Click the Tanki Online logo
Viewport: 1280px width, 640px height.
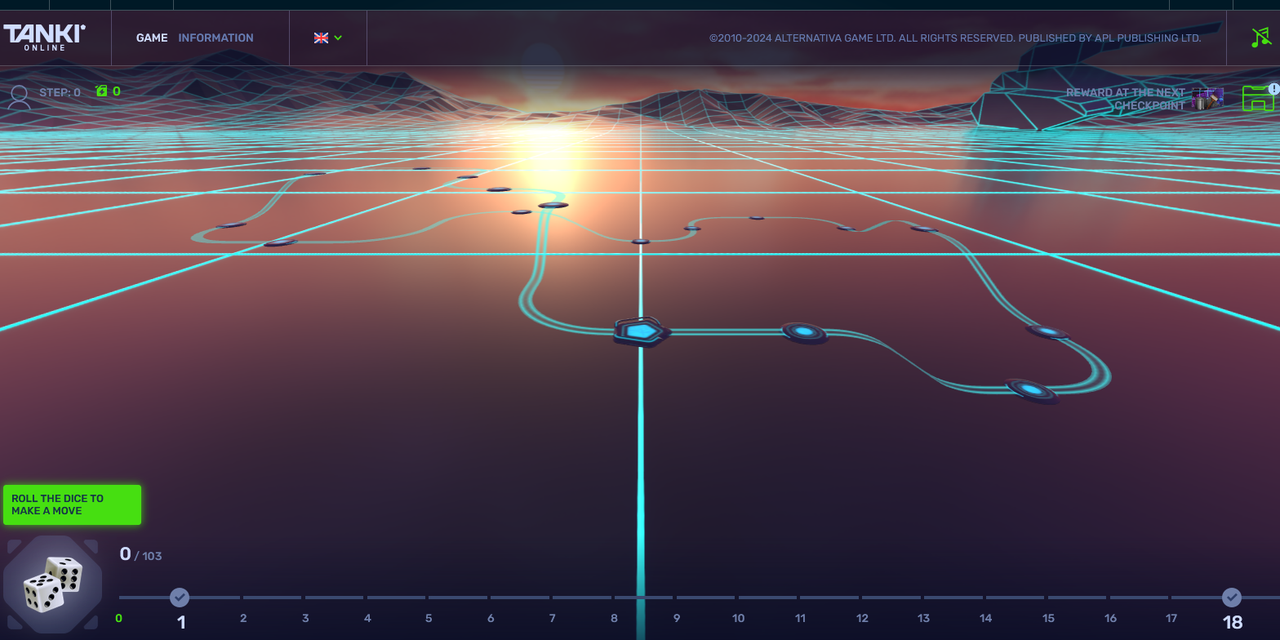(x=44, y=37)
